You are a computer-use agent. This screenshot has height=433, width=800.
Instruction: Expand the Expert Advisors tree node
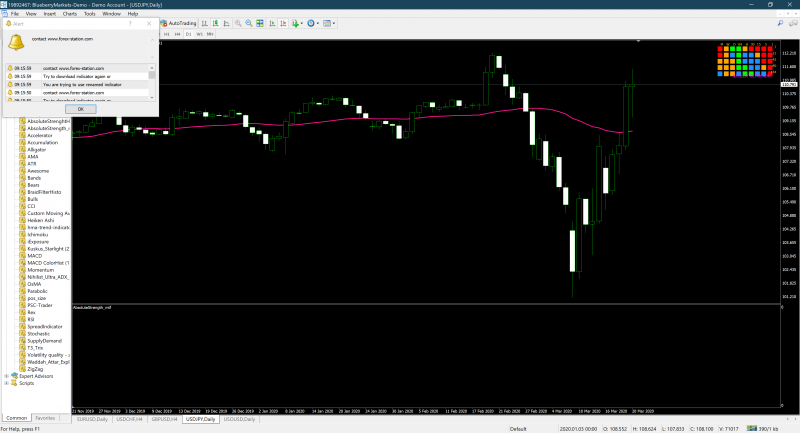pyautogui.click(x=6, y=376)
